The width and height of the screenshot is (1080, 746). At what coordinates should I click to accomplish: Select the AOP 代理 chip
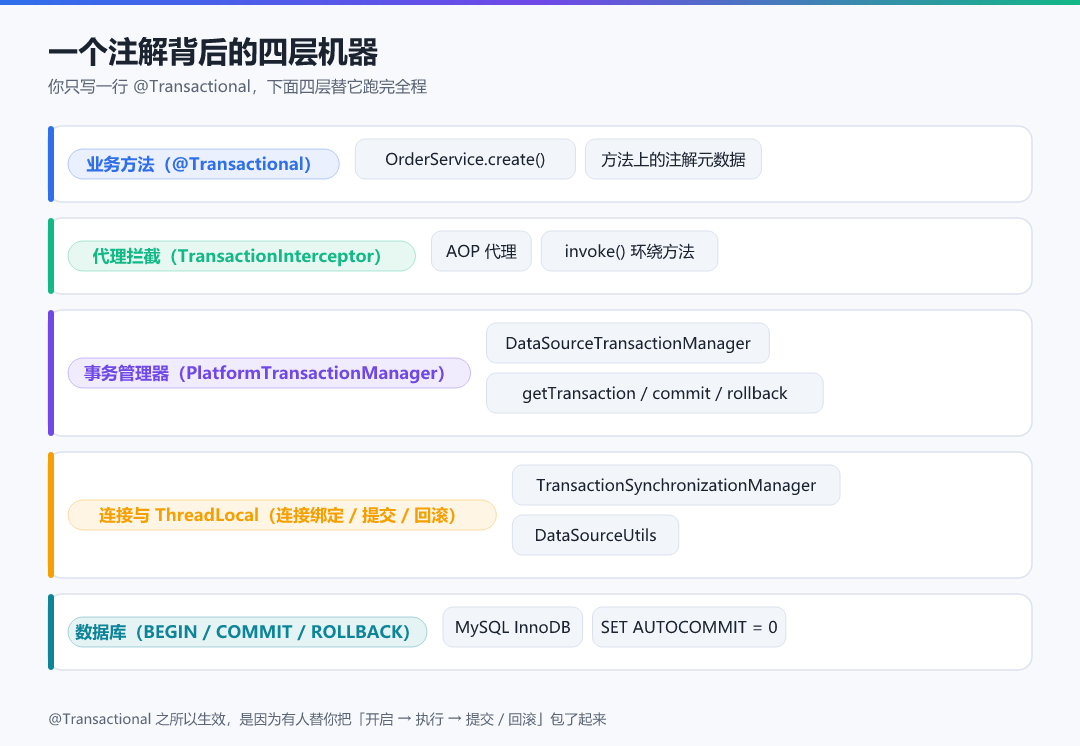point(481,251)
